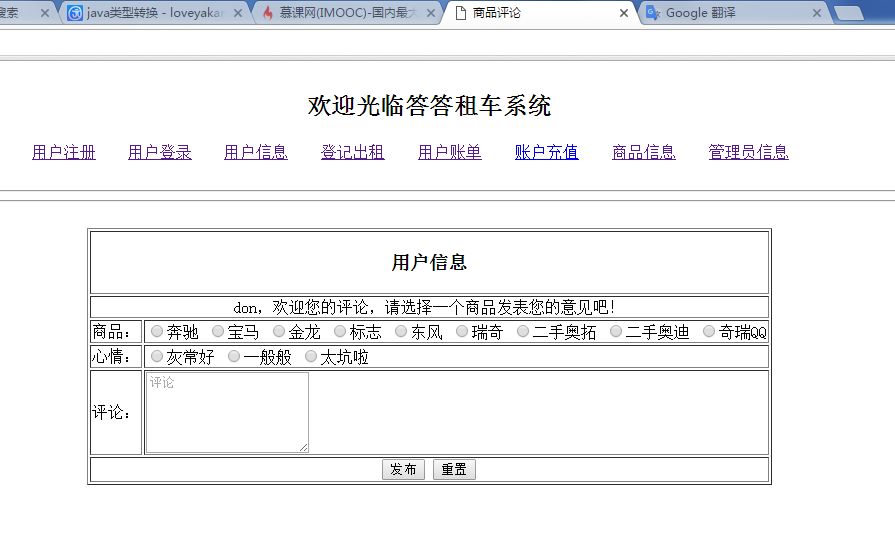
Task: Switch to the Google 翻译 browser tab
Action: (x=736, y=13)
